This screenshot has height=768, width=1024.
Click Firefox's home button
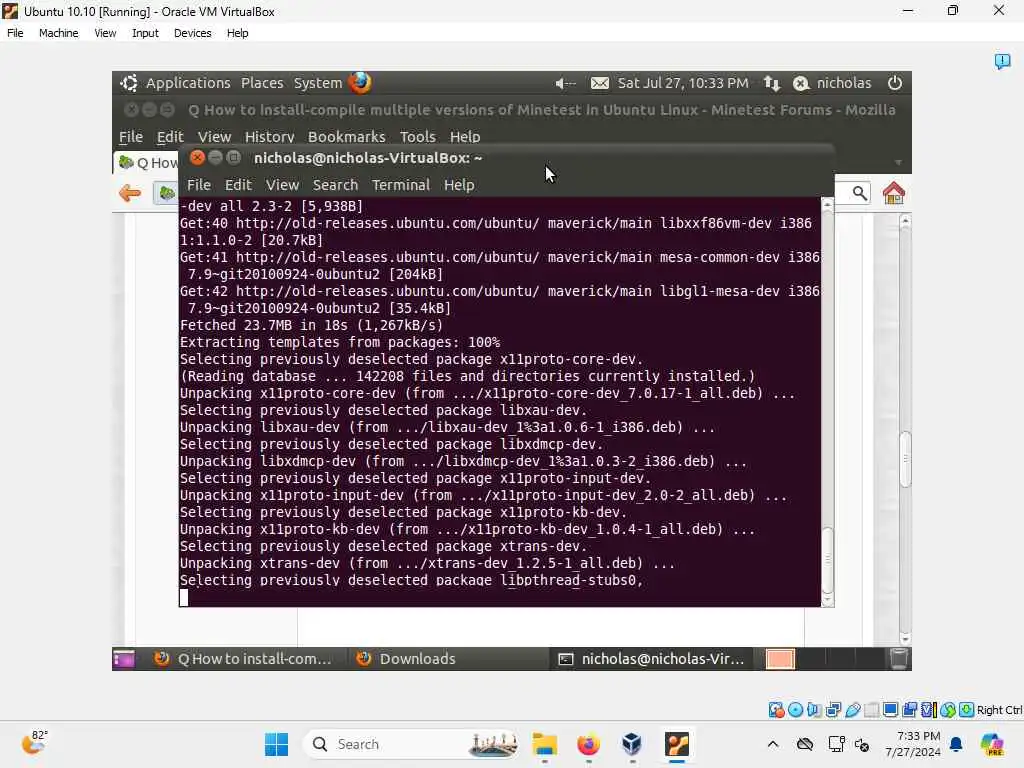pos(893,193)
